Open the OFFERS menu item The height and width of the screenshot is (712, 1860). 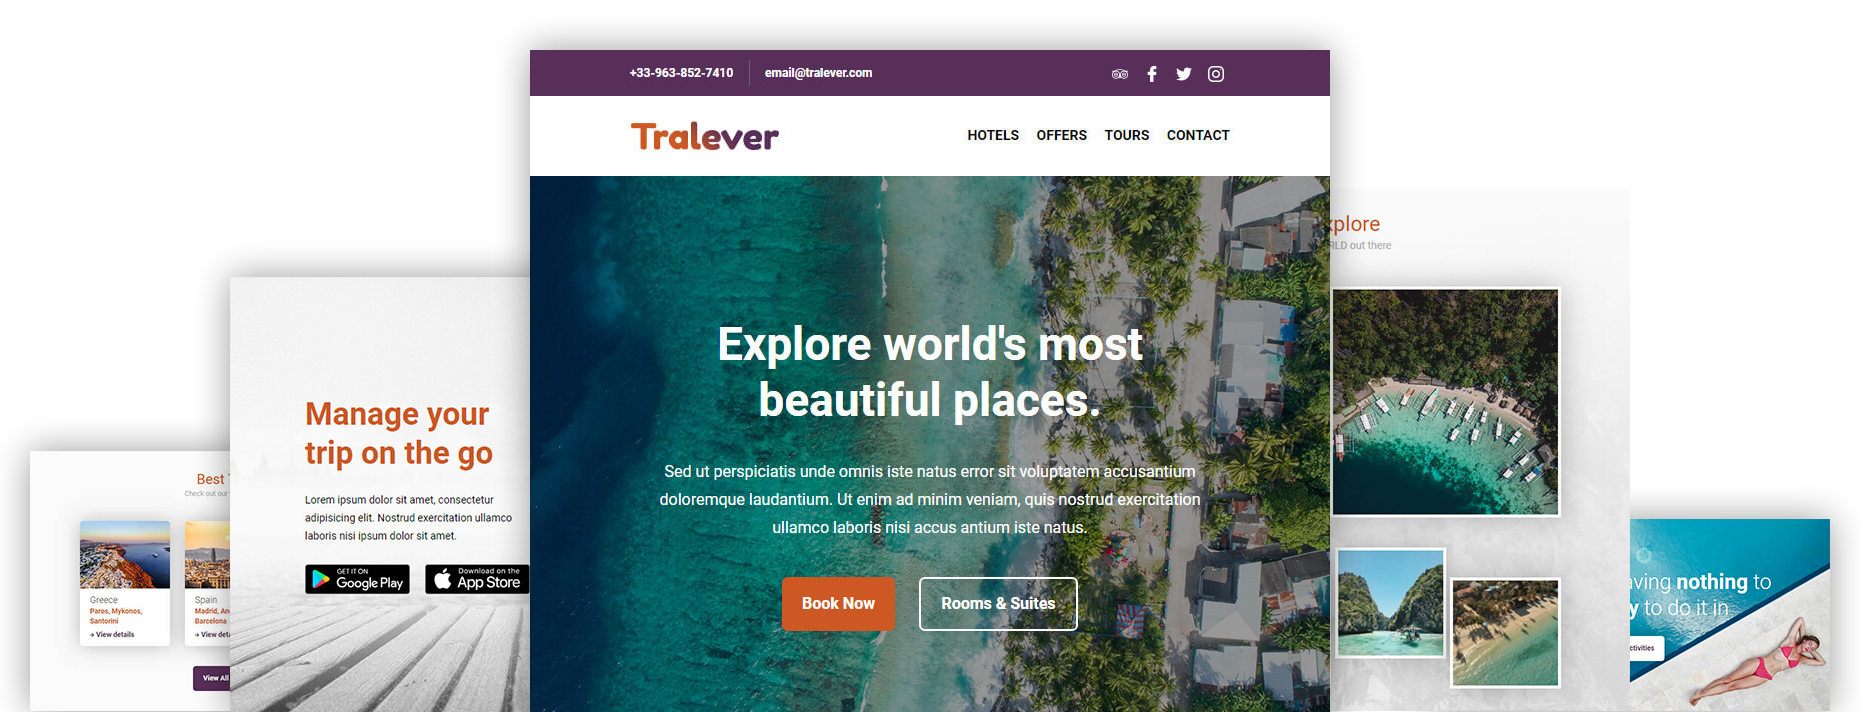click(1061, 135)
